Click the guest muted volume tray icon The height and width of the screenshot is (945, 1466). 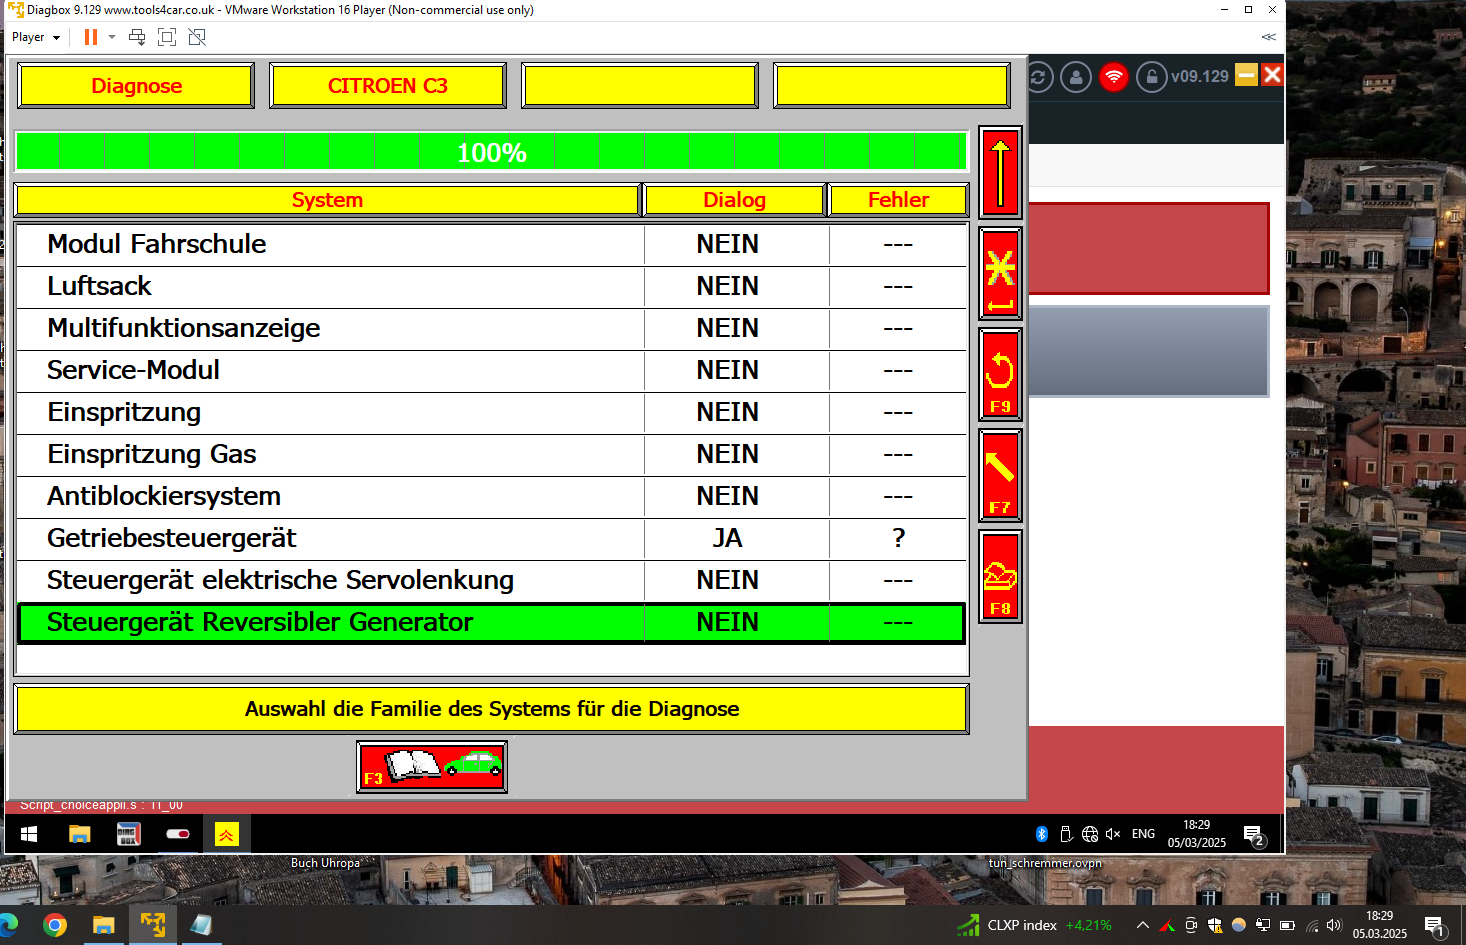[x=1113, y=834]
